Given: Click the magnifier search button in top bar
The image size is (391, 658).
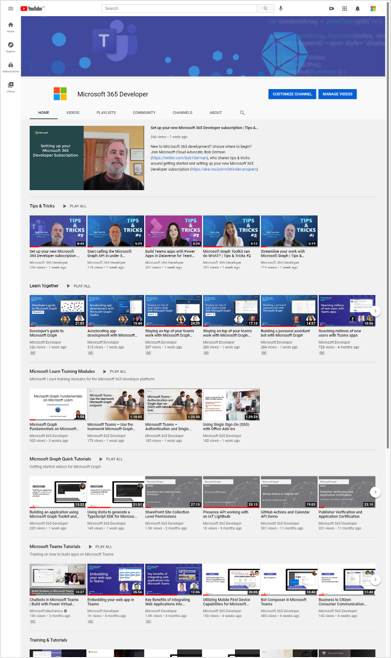Looking at the screenshot, I should (265, 8).
